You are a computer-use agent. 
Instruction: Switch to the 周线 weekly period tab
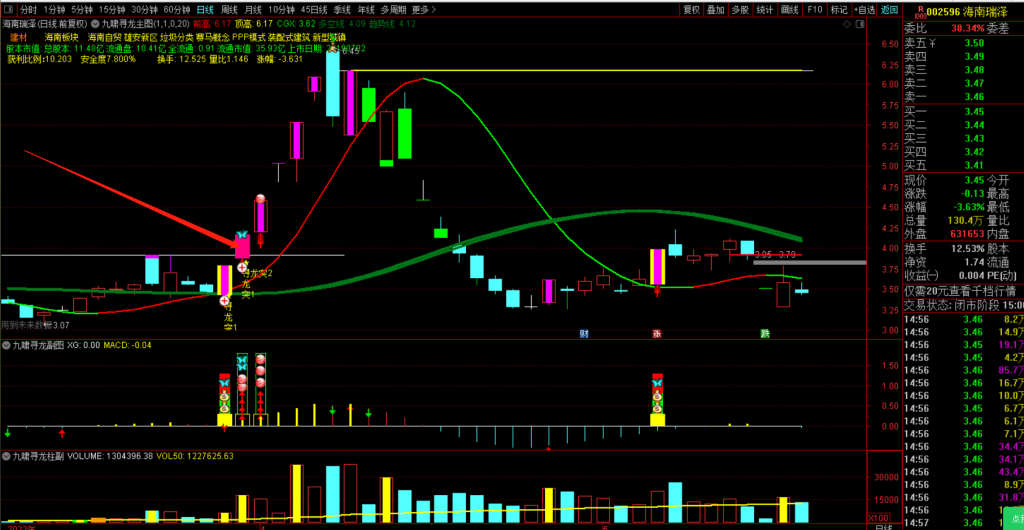click(229, 9)
